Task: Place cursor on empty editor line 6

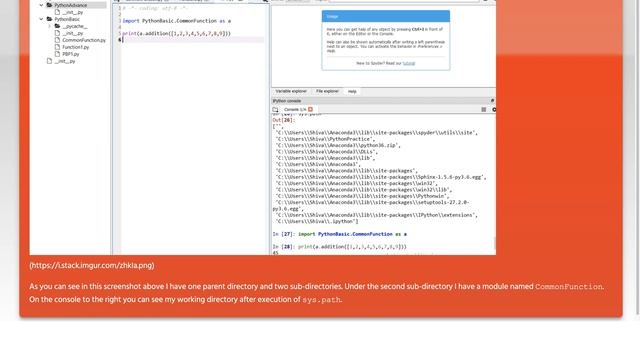Action: click(192, 40)
